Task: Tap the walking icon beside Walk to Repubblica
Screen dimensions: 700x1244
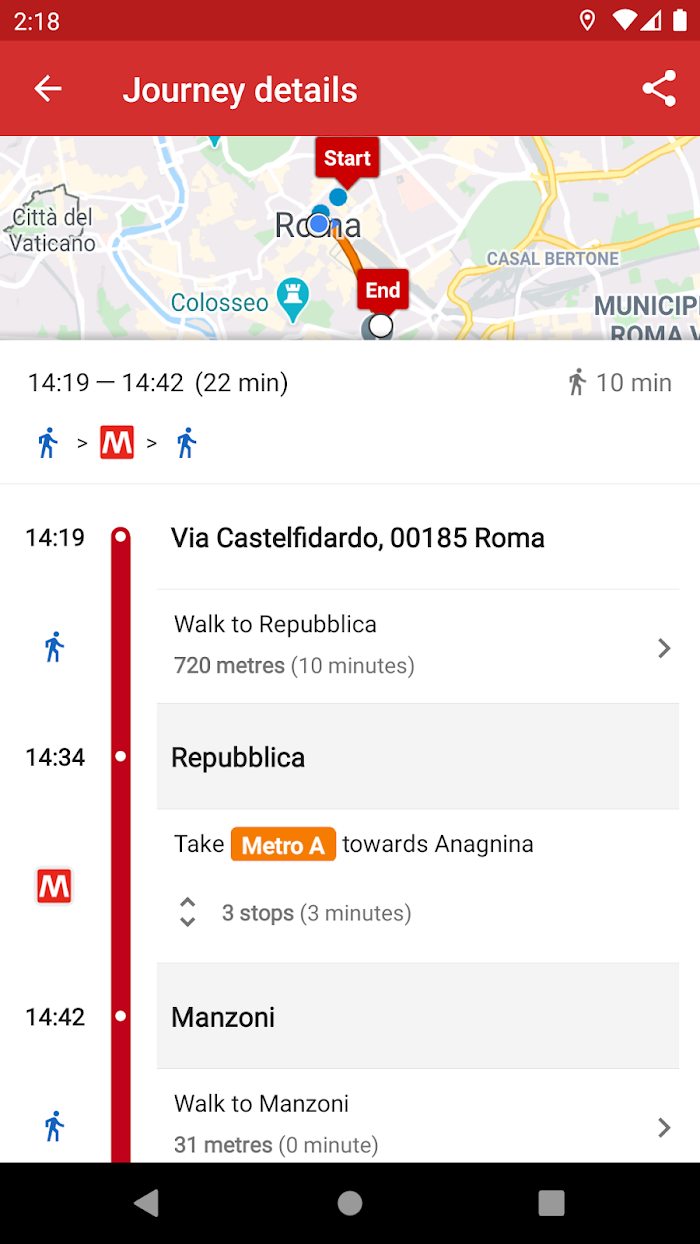Action: coord(54,647)
